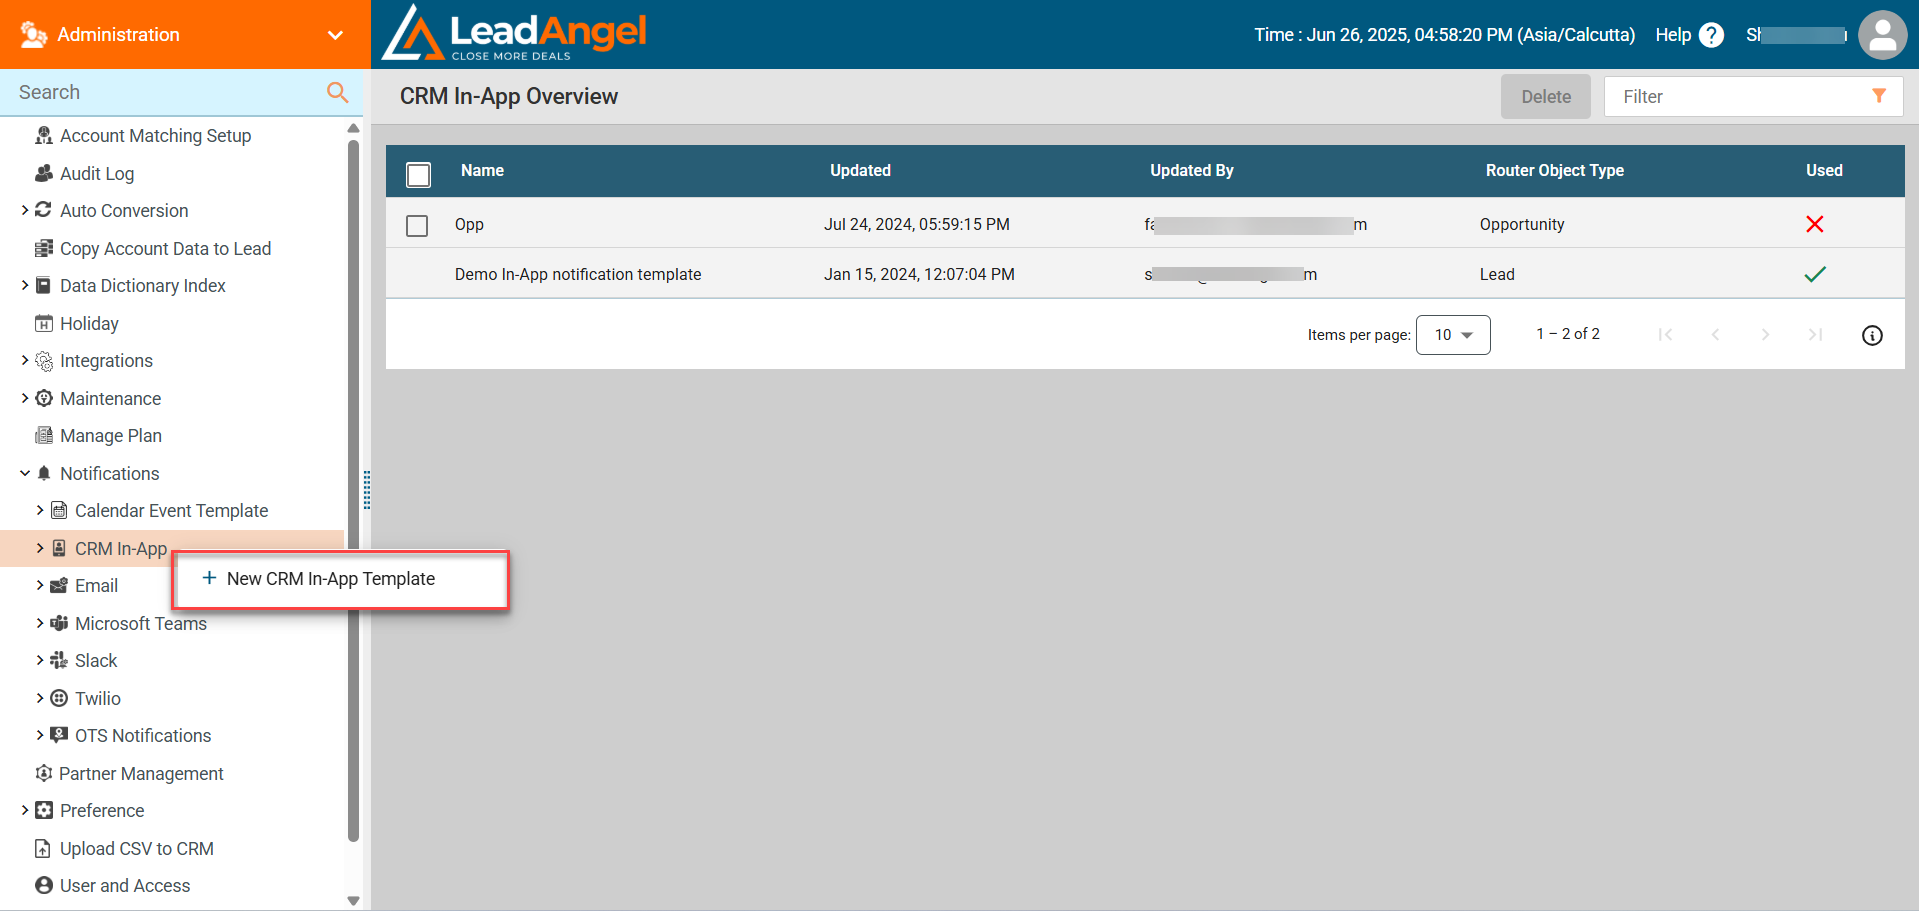1919x911 pixels.
Task: Open the Account Matching Setup page
Action: 155,135
